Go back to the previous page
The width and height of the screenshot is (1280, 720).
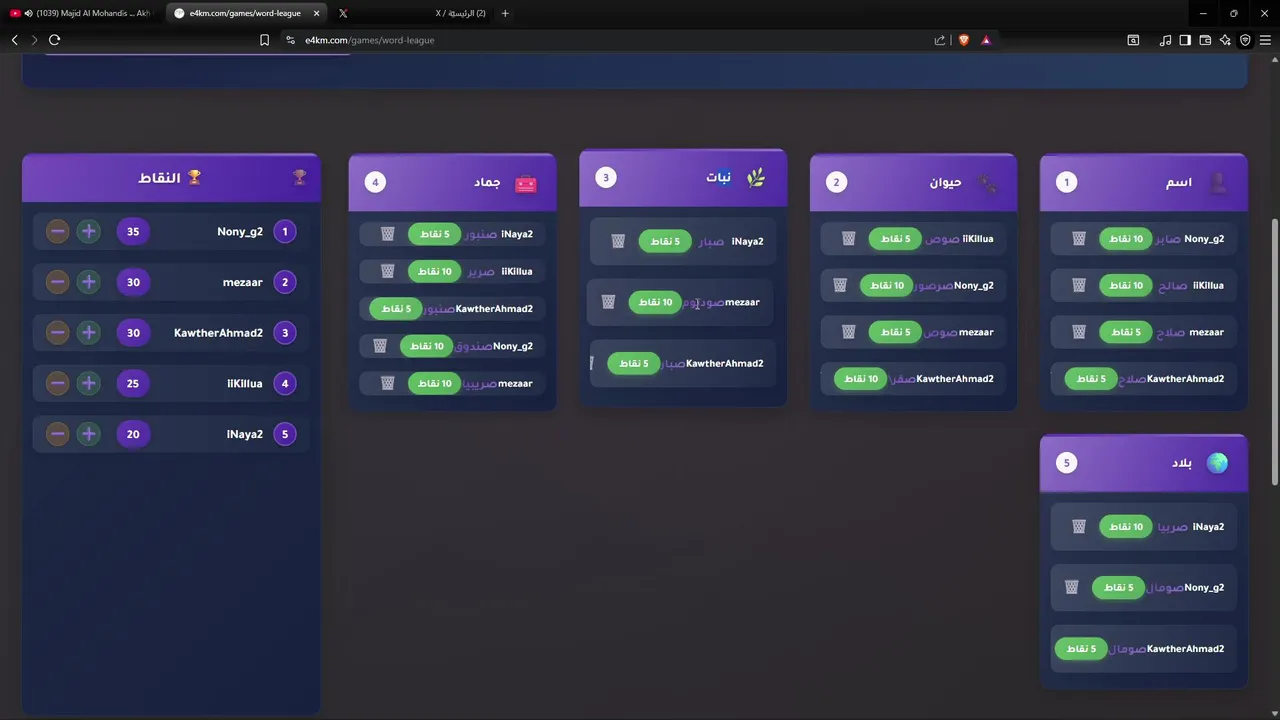pos(14,40)
